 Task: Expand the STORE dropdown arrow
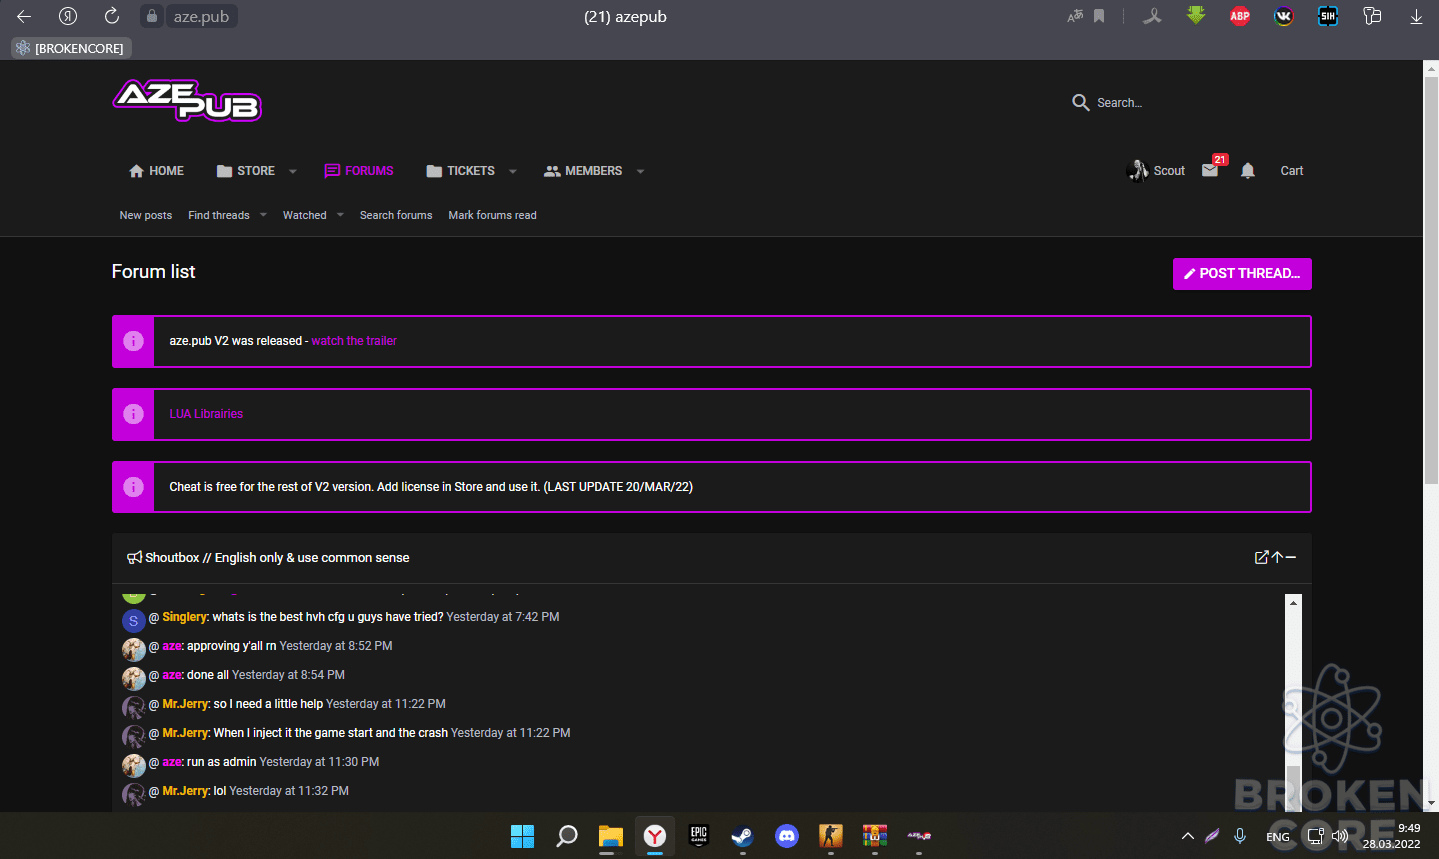[293, 171]
